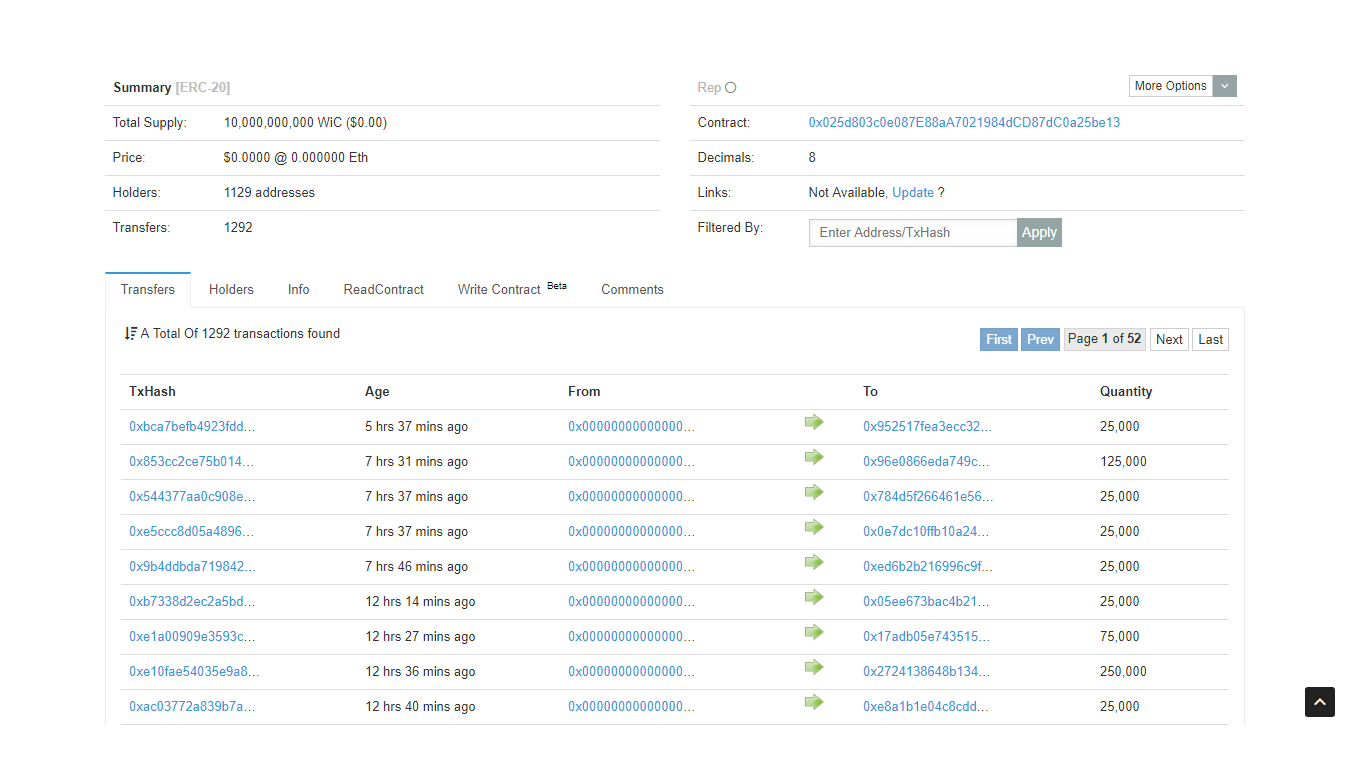The width and height of the screenshot is (1366, 768).
Task: Click the 125,000 quantity value
Action: (x=1123, y=462)
